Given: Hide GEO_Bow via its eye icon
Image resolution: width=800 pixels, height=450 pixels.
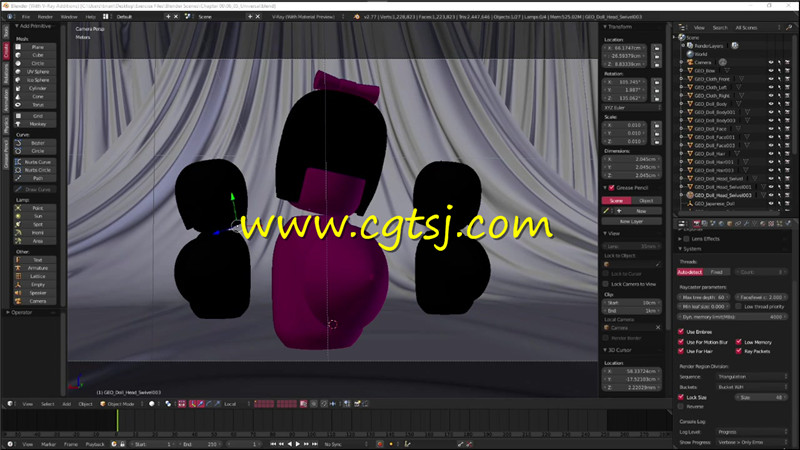Looking at the screenshot, I should 771,71.
